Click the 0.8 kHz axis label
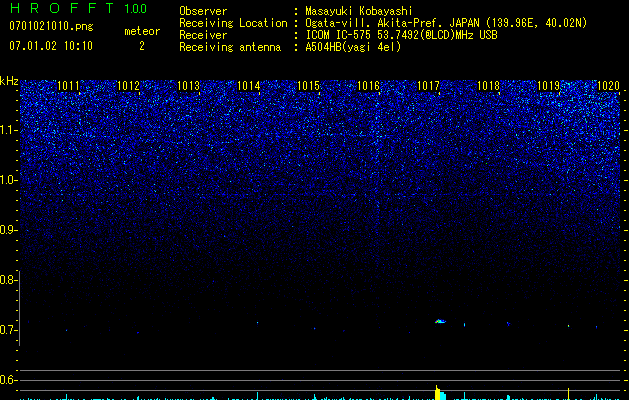This screenshot has width=629, height=400. [x=9, y=280]
